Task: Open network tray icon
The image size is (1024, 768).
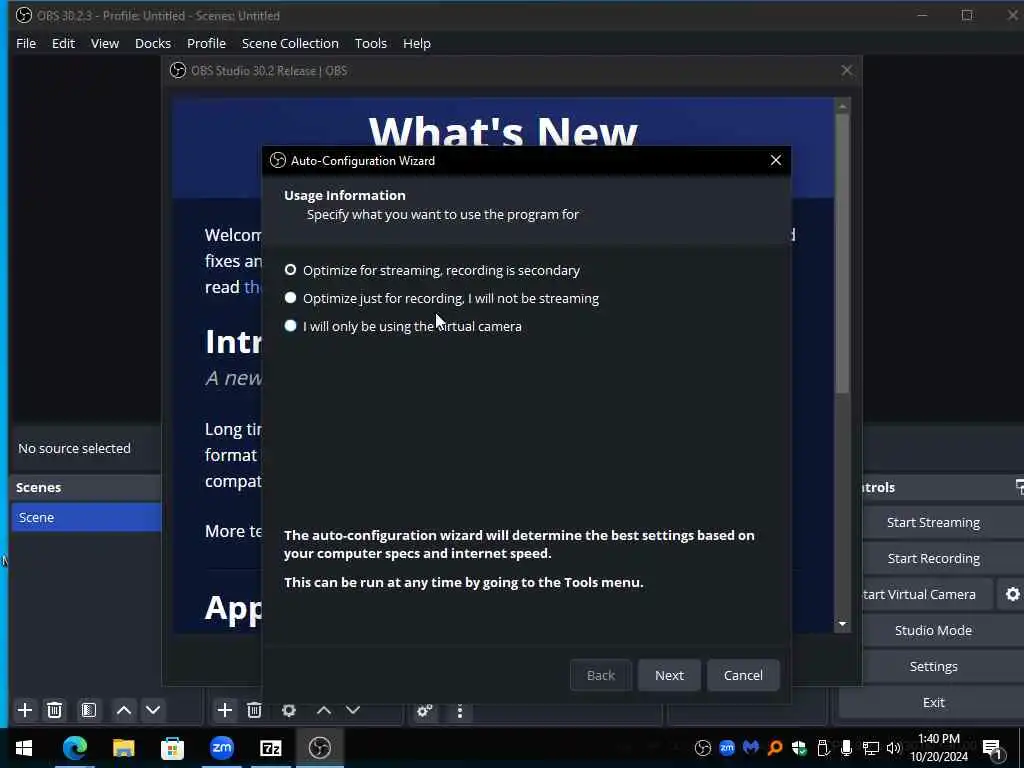Action: pos(871,748)
